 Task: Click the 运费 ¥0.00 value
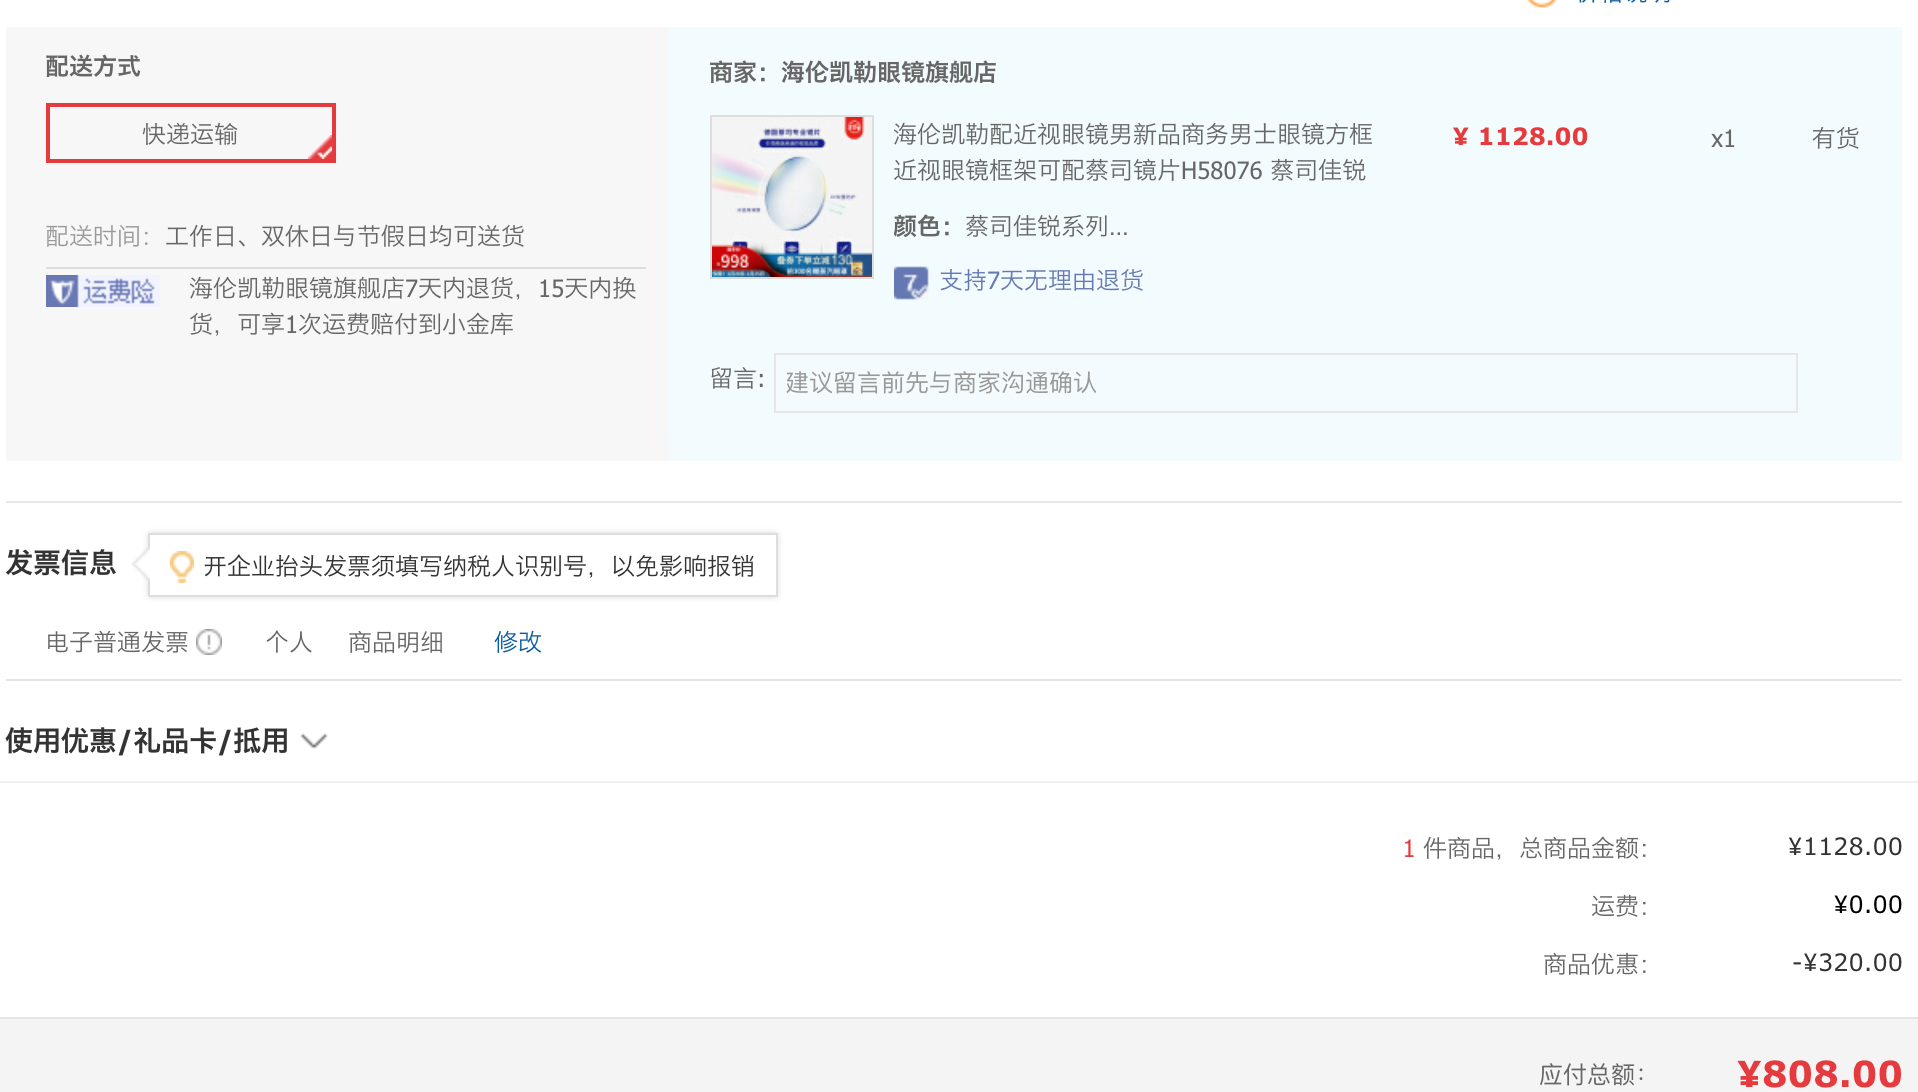pyautogui.click(x=1867, y=905)
